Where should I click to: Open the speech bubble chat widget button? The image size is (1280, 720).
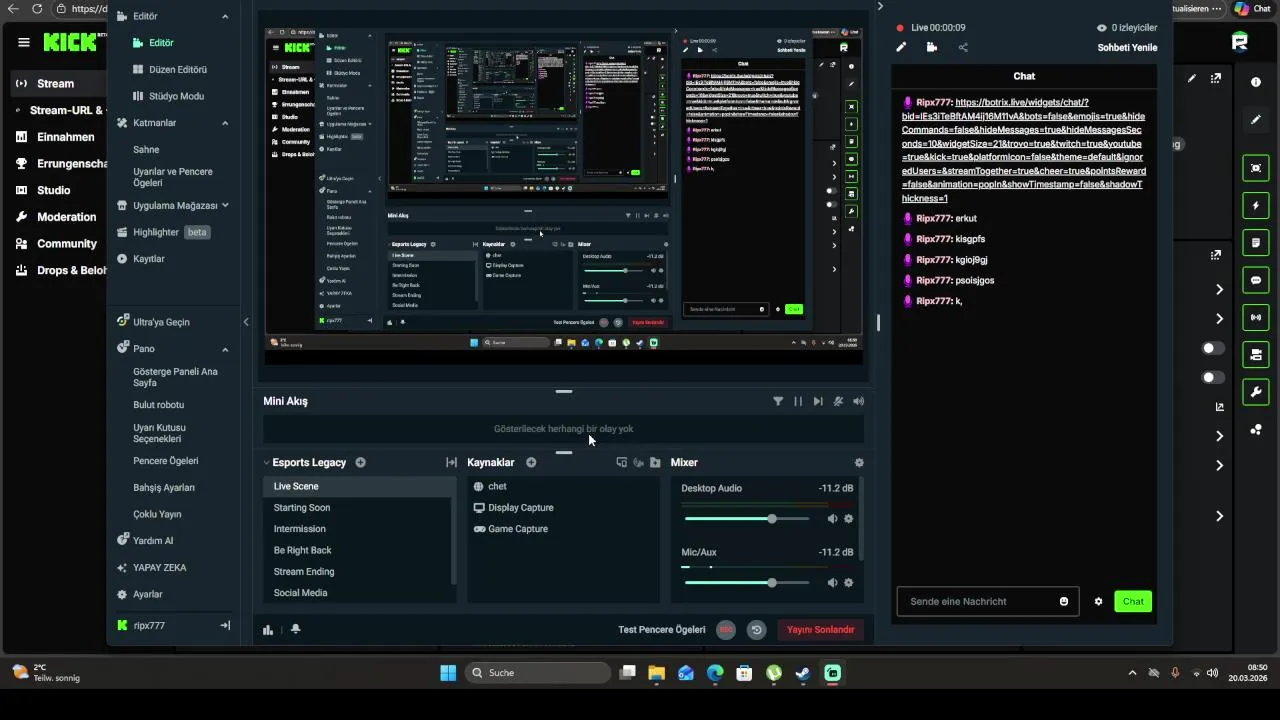1256,280
